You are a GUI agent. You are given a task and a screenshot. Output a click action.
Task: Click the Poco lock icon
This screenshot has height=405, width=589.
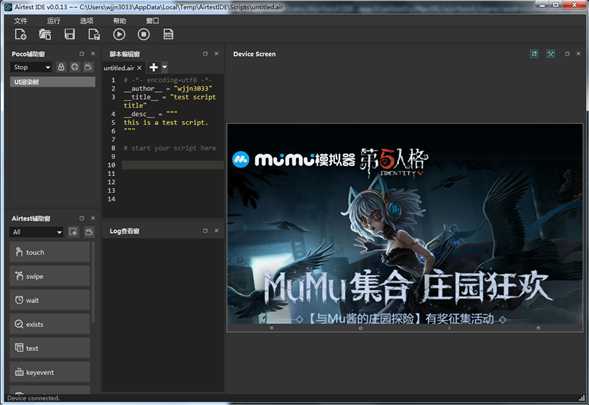pos(61,67)
